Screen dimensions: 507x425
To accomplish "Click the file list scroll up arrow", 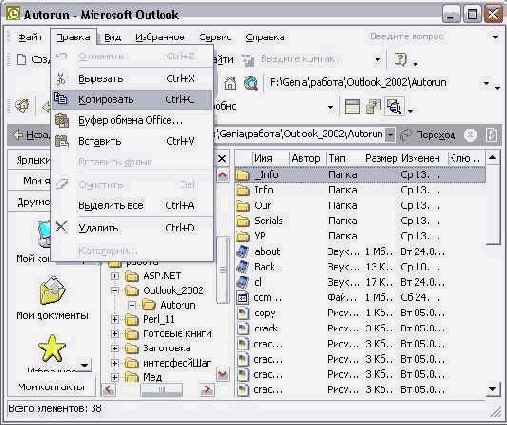I will point(493,157).
